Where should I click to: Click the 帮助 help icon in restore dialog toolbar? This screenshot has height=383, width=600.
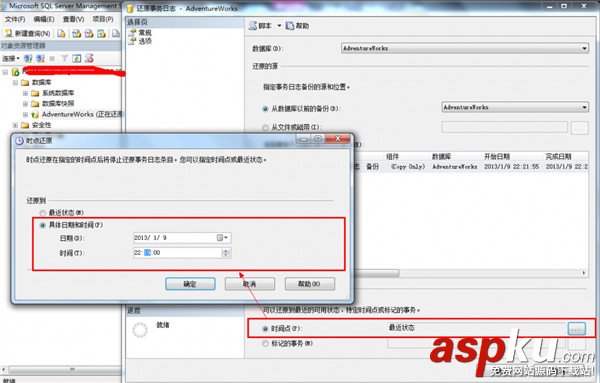tap(290, 26)
